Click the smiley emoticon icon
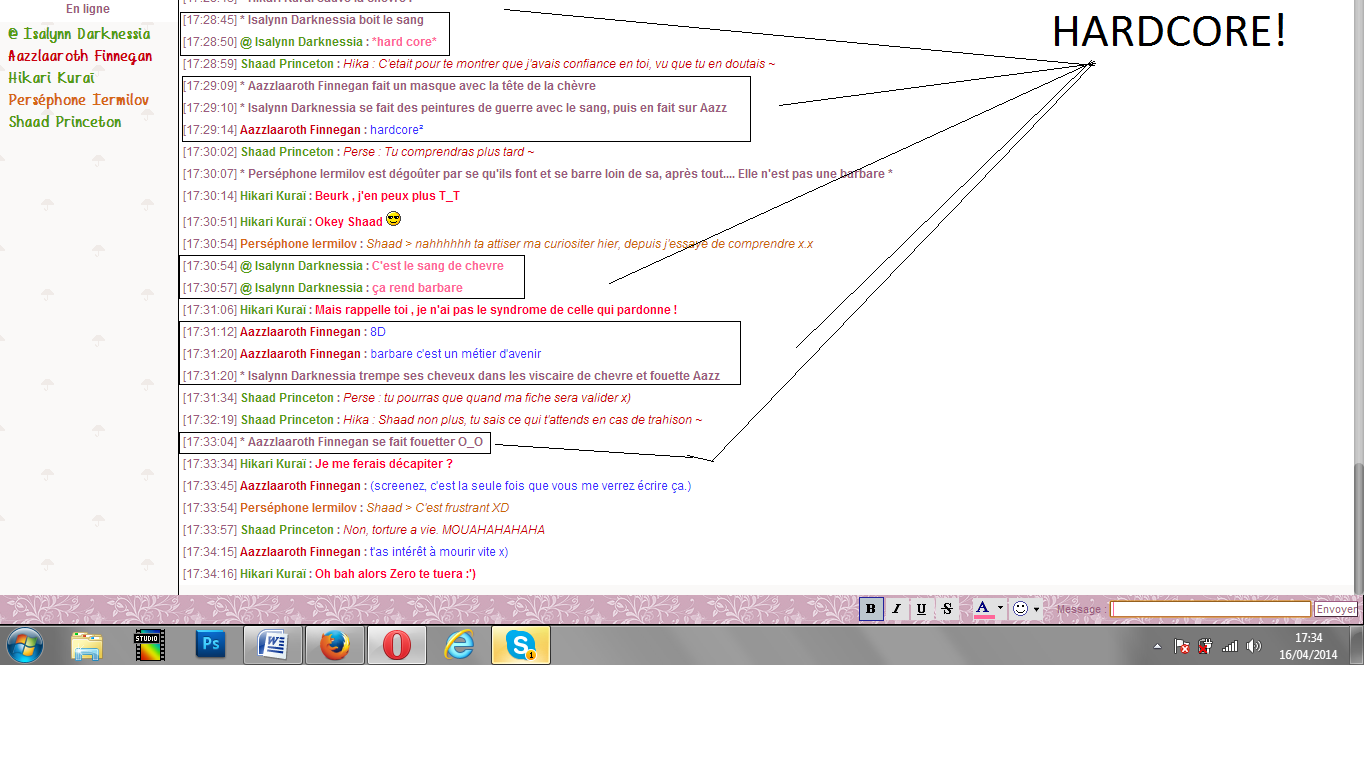Image resolution: width=1366 pixels, height=768 pixels. (1020, 609)
